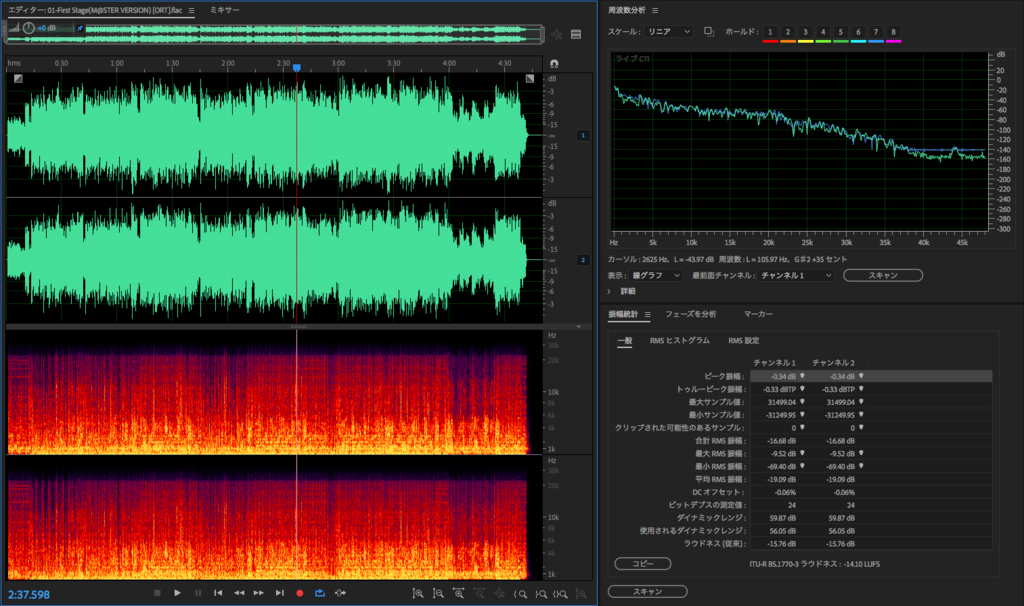1024x606 pixels.
Task: Zoom out time
Action: (479, 594)
